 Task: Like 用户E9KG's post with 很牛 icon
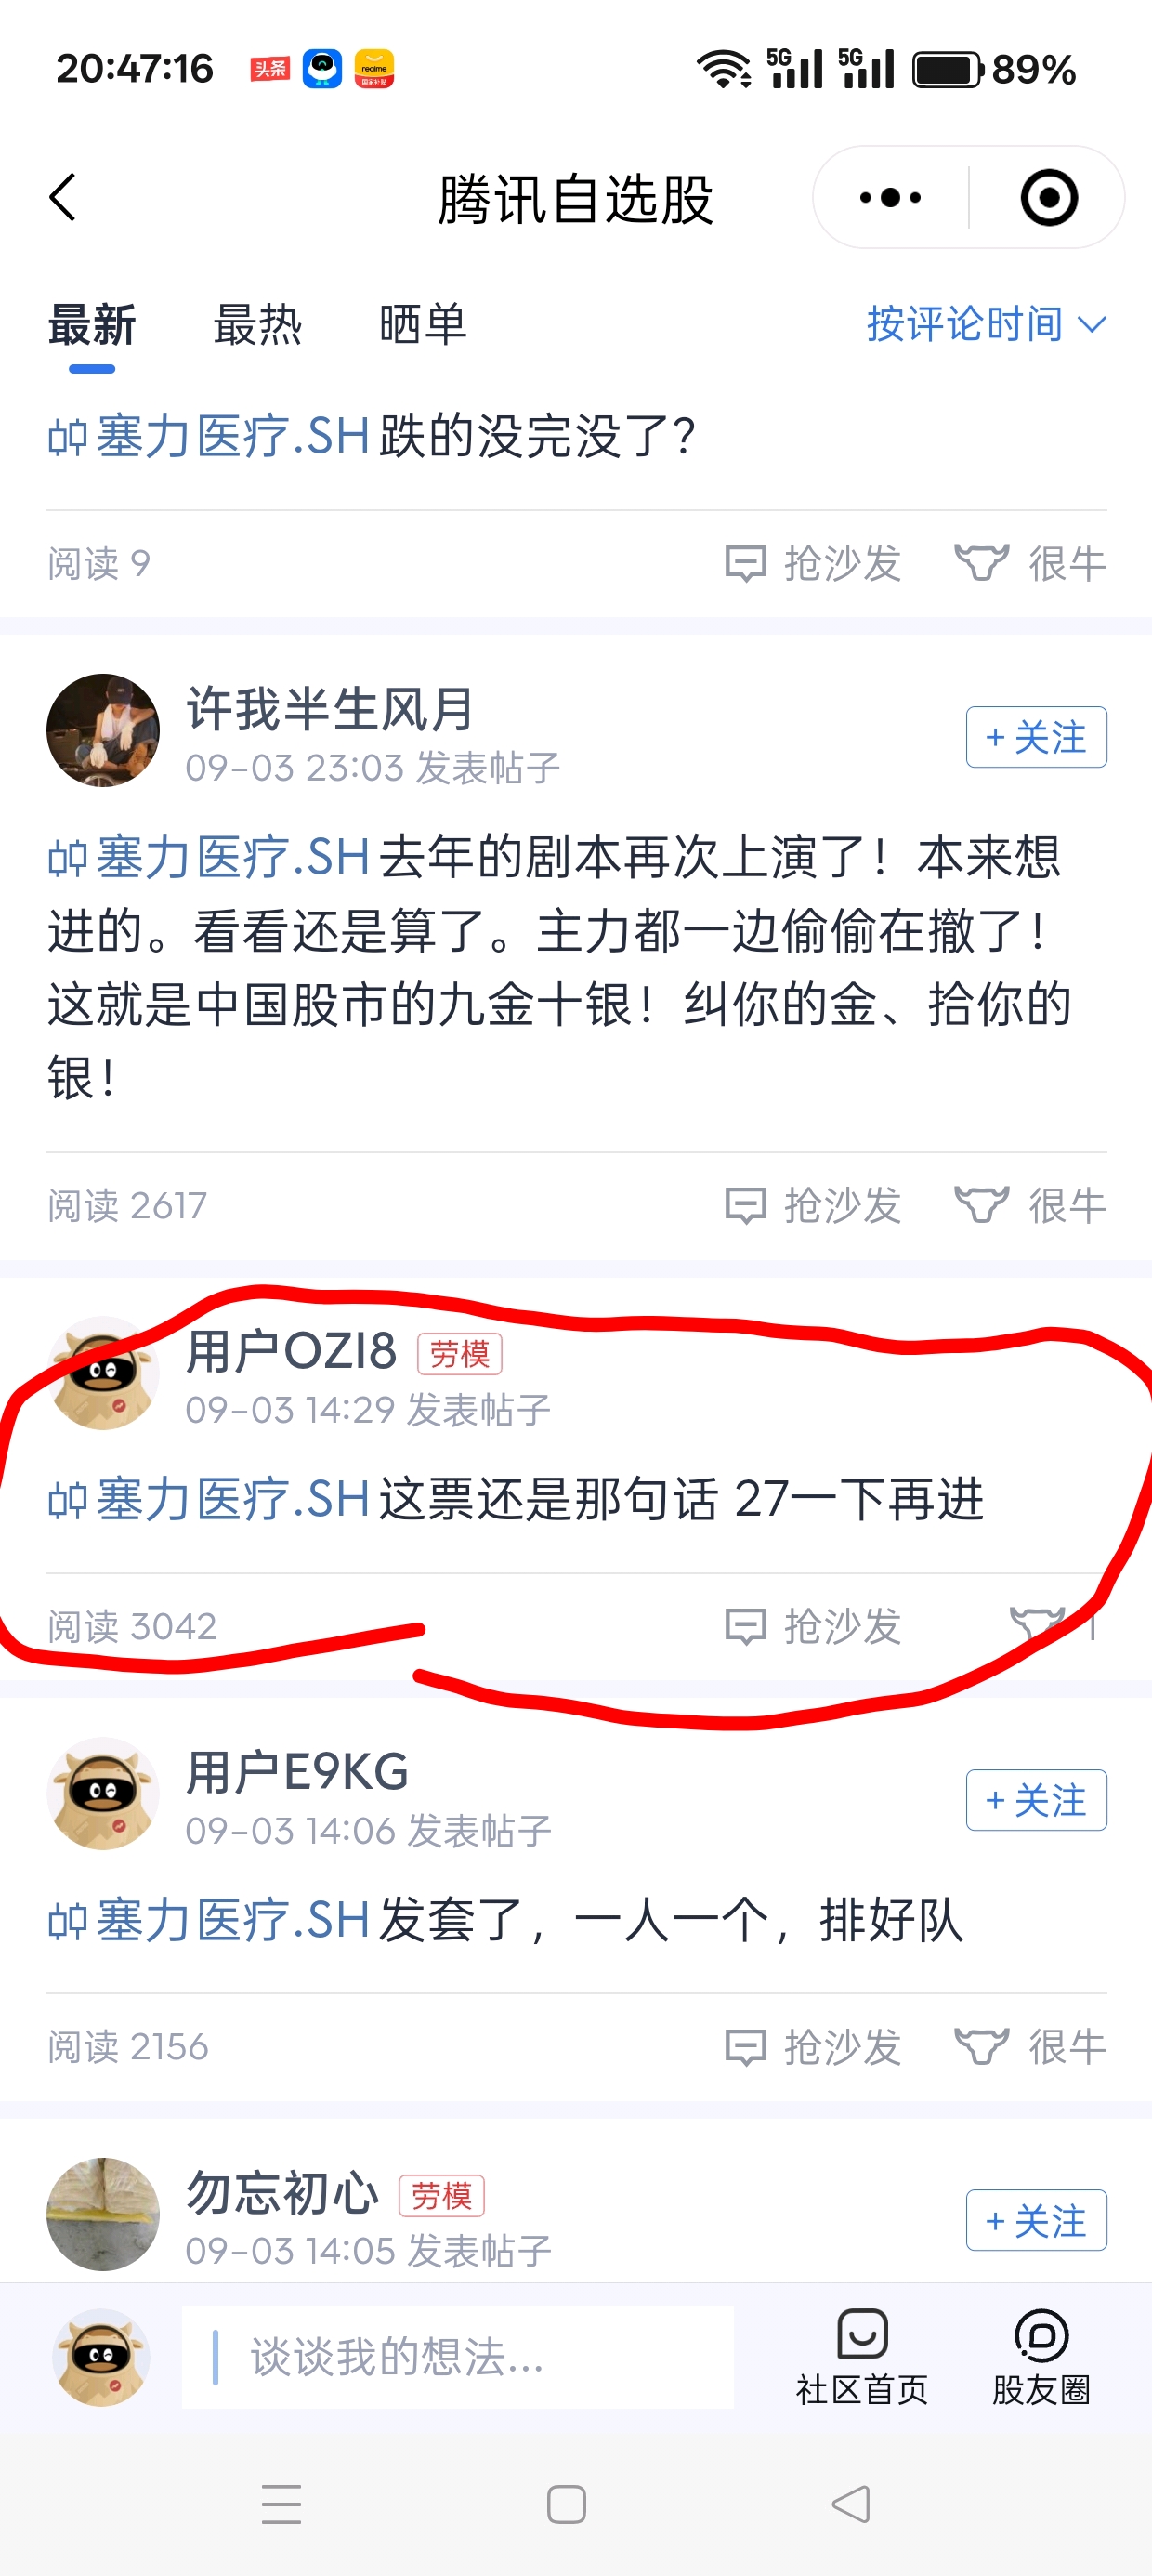1030,2046
